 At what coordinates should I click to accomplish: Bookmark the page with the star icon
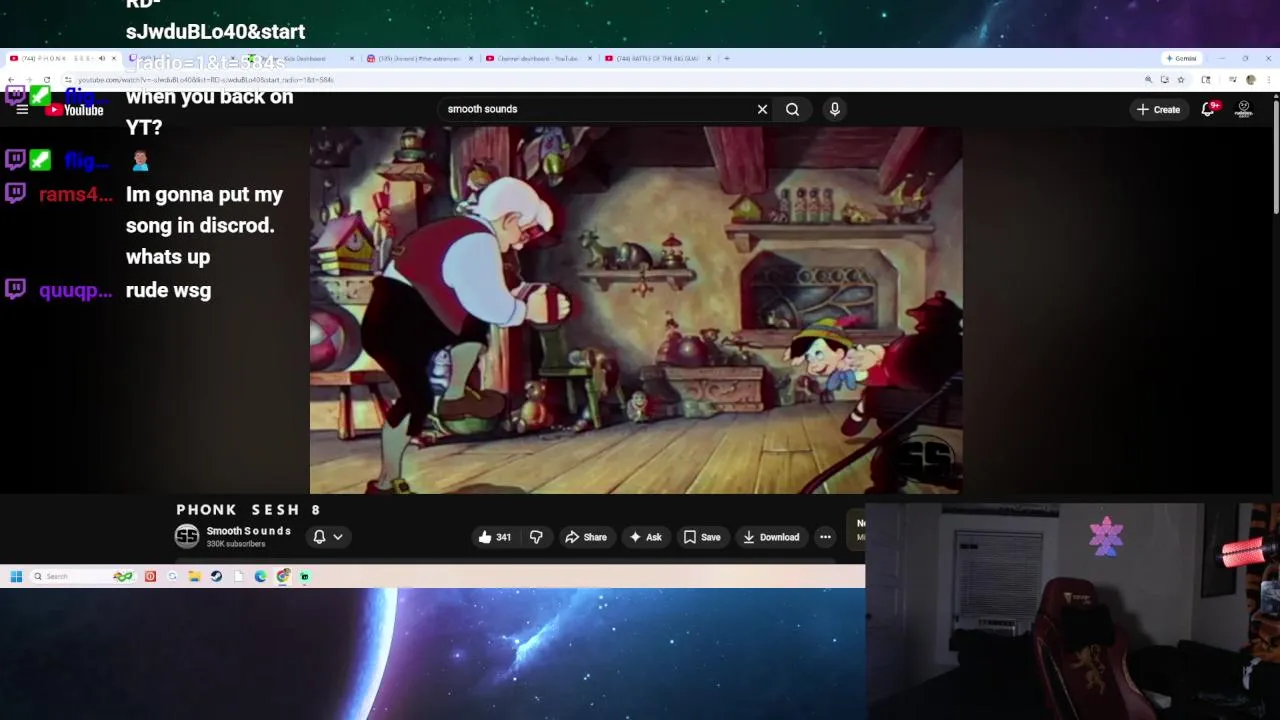pos(1180,80)
